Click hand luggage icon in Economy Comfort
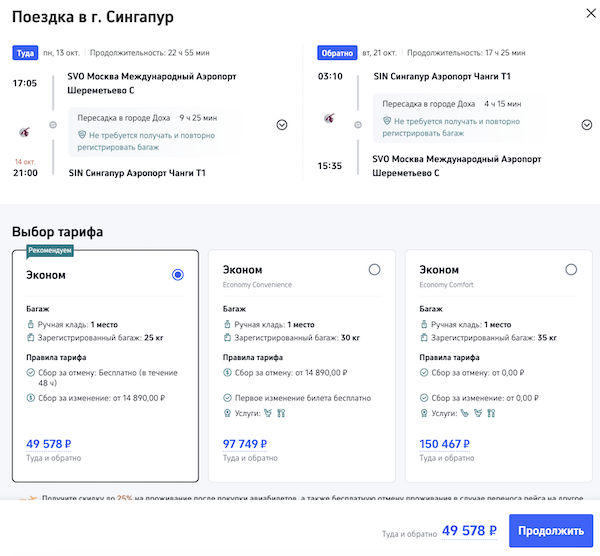 [x=423, y=325]
